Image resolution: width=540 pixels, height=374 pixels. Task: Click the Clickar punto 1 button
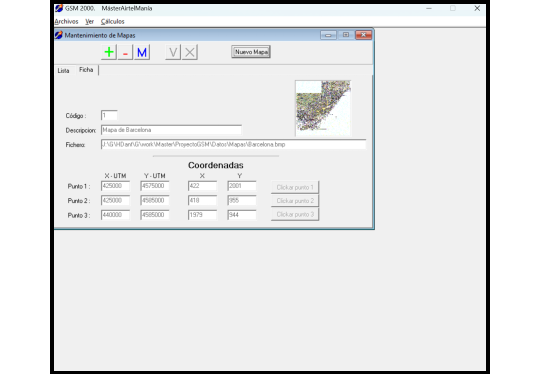coord(295,187)
